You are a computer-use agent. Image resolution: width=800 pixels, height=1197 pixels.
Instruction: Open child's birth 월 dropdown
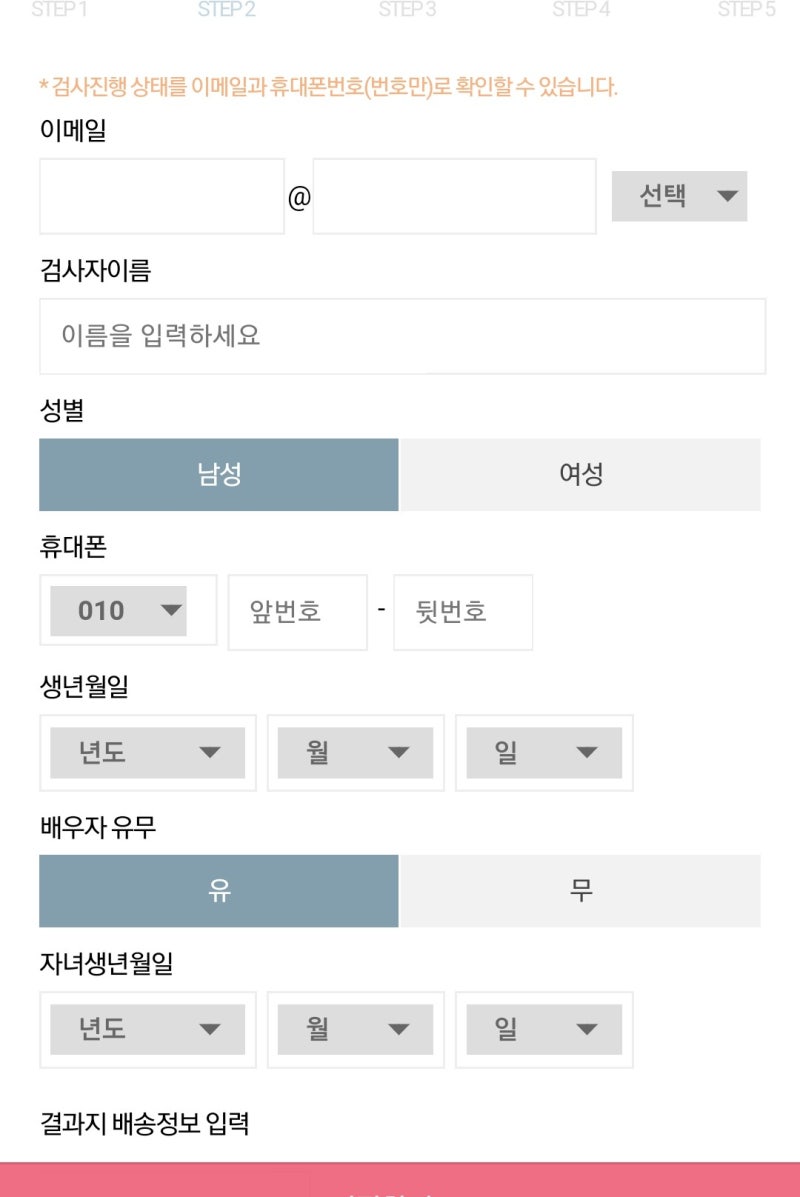[355, 1029]
